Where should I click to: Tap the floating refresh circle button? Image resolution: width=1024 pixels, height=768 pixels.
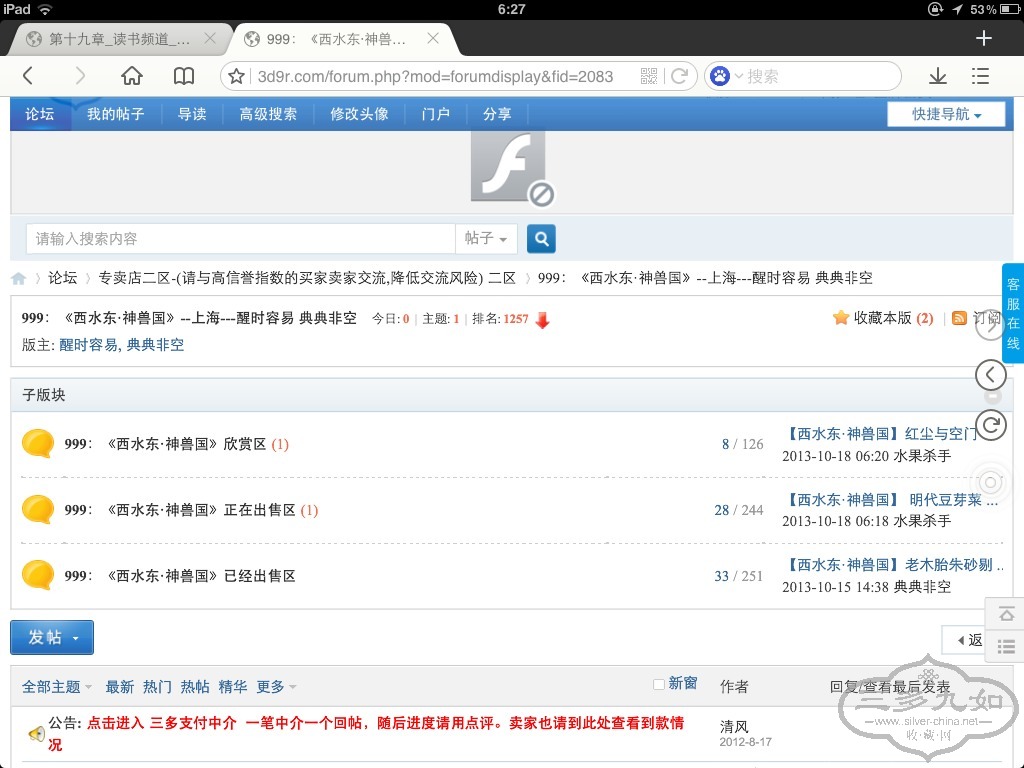click(991, 425)
